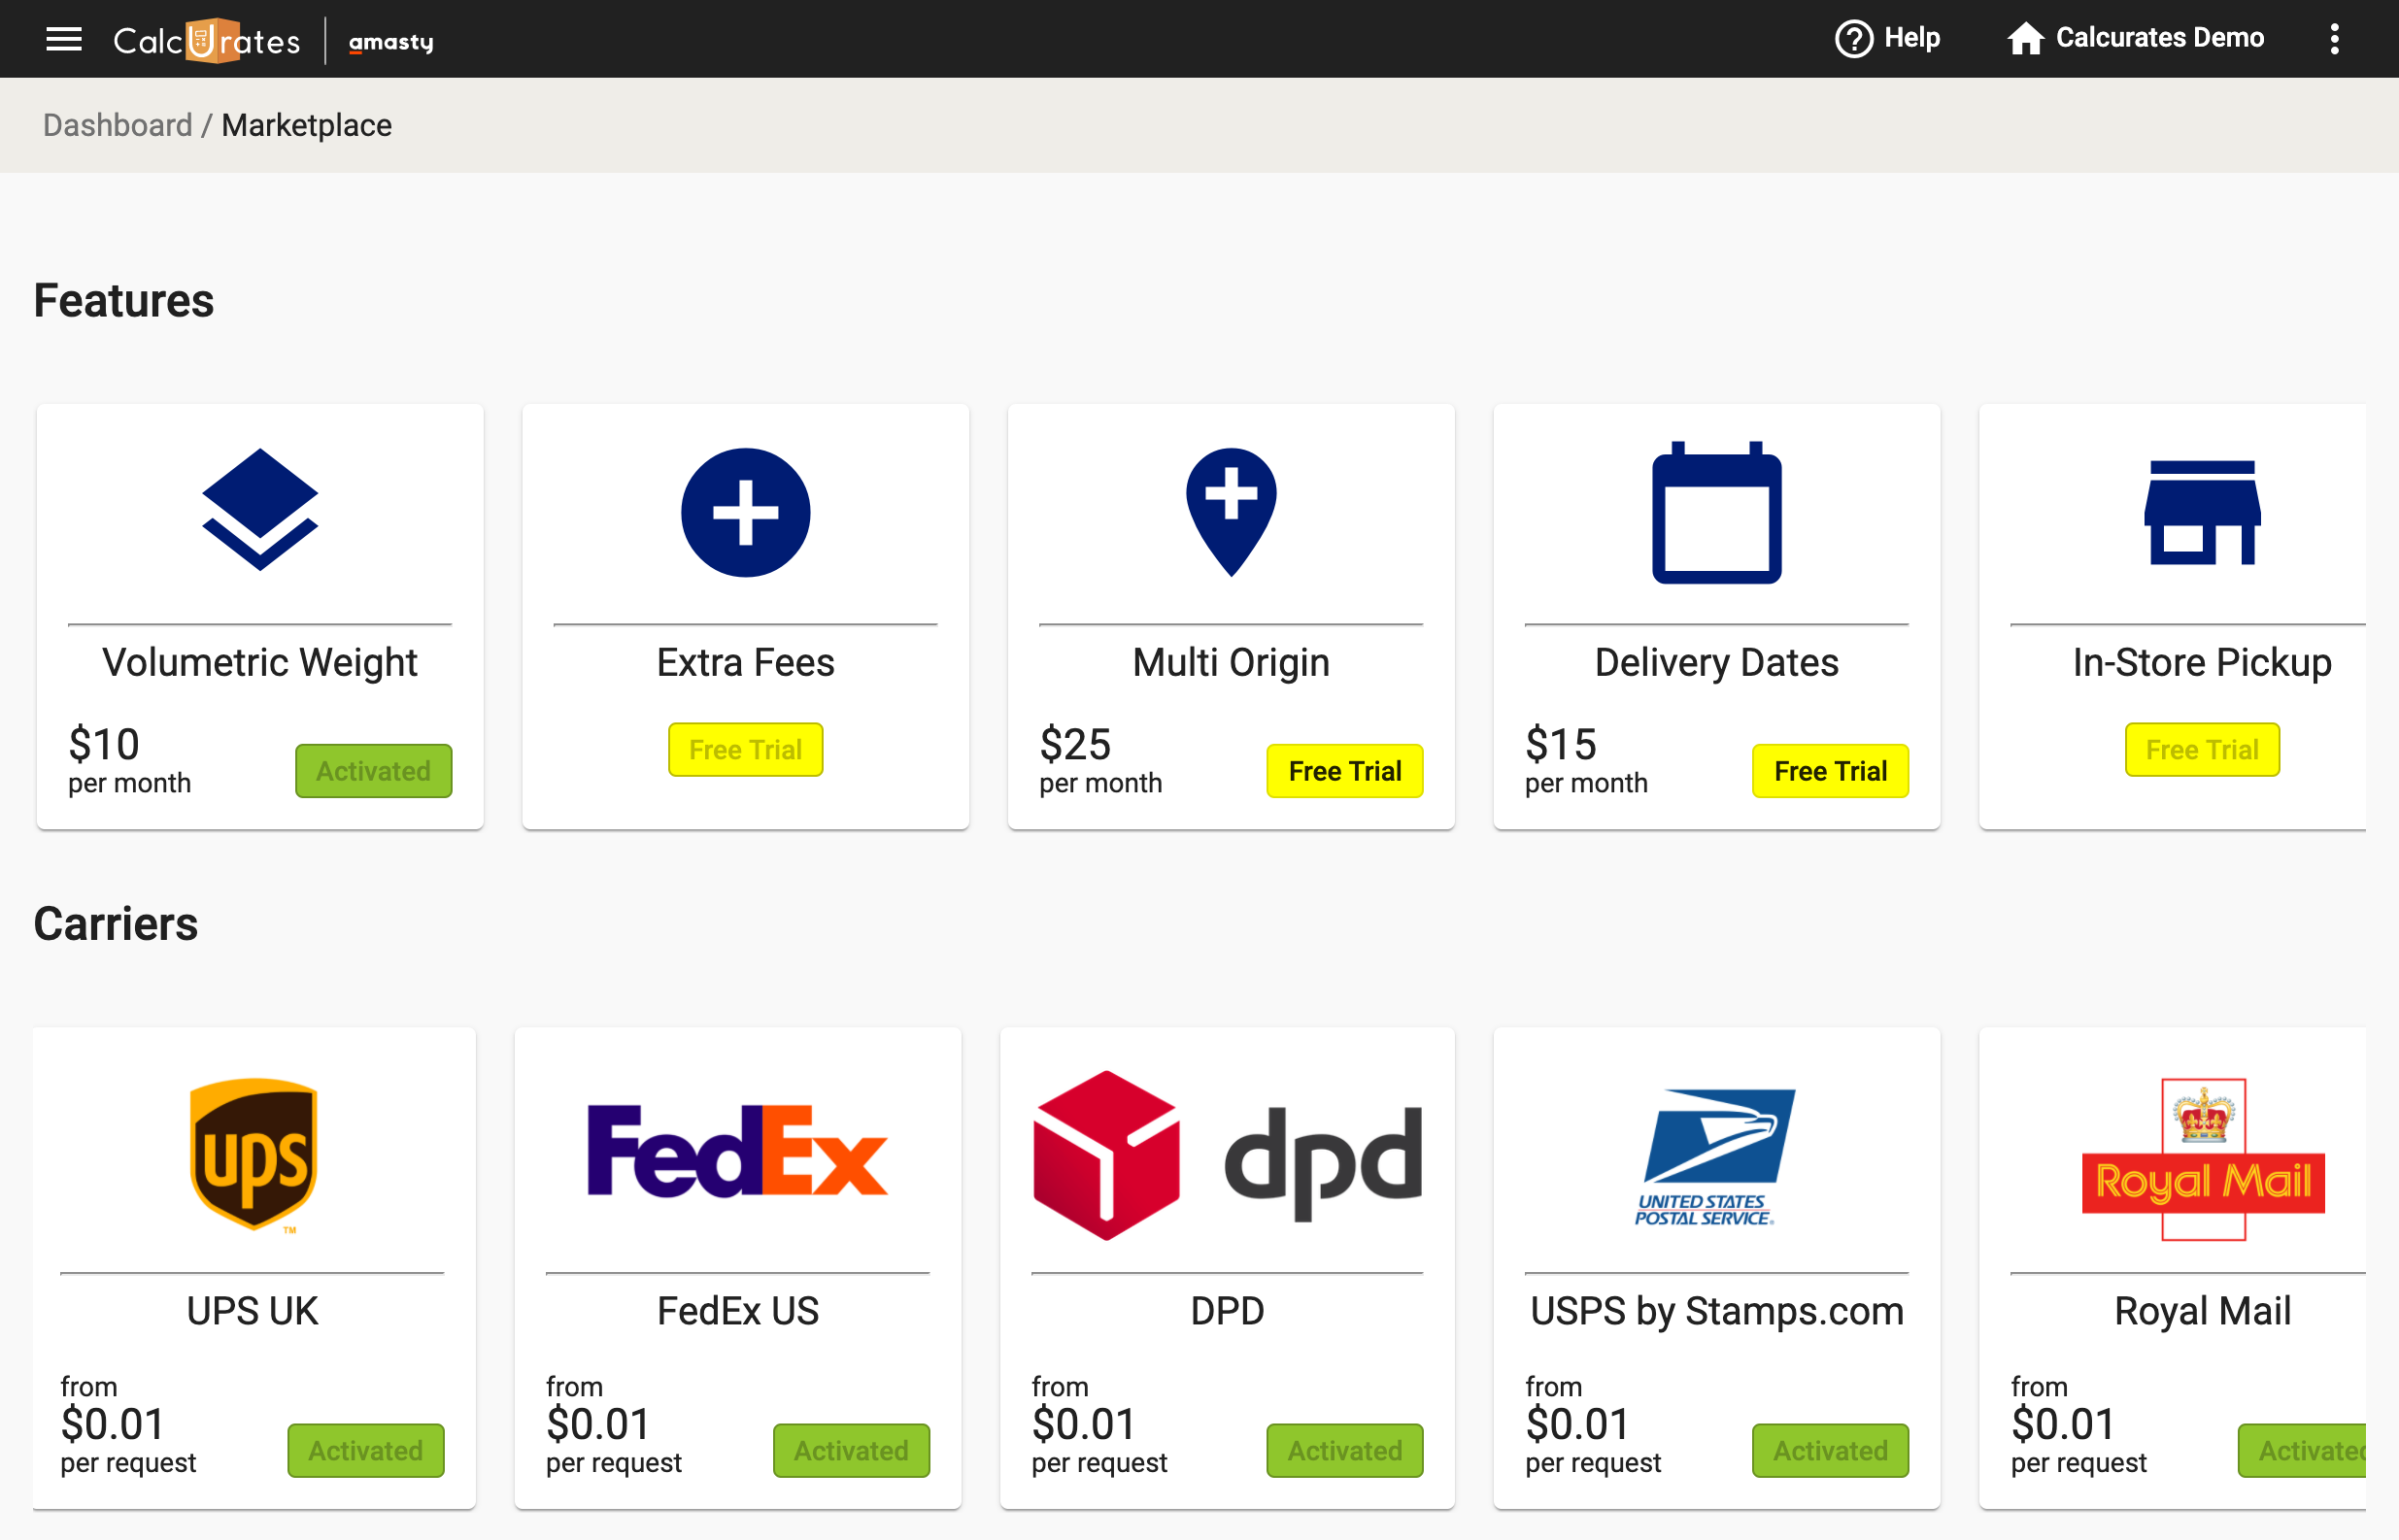Start Free Trial for Delivery Dates

[1830, 771]
